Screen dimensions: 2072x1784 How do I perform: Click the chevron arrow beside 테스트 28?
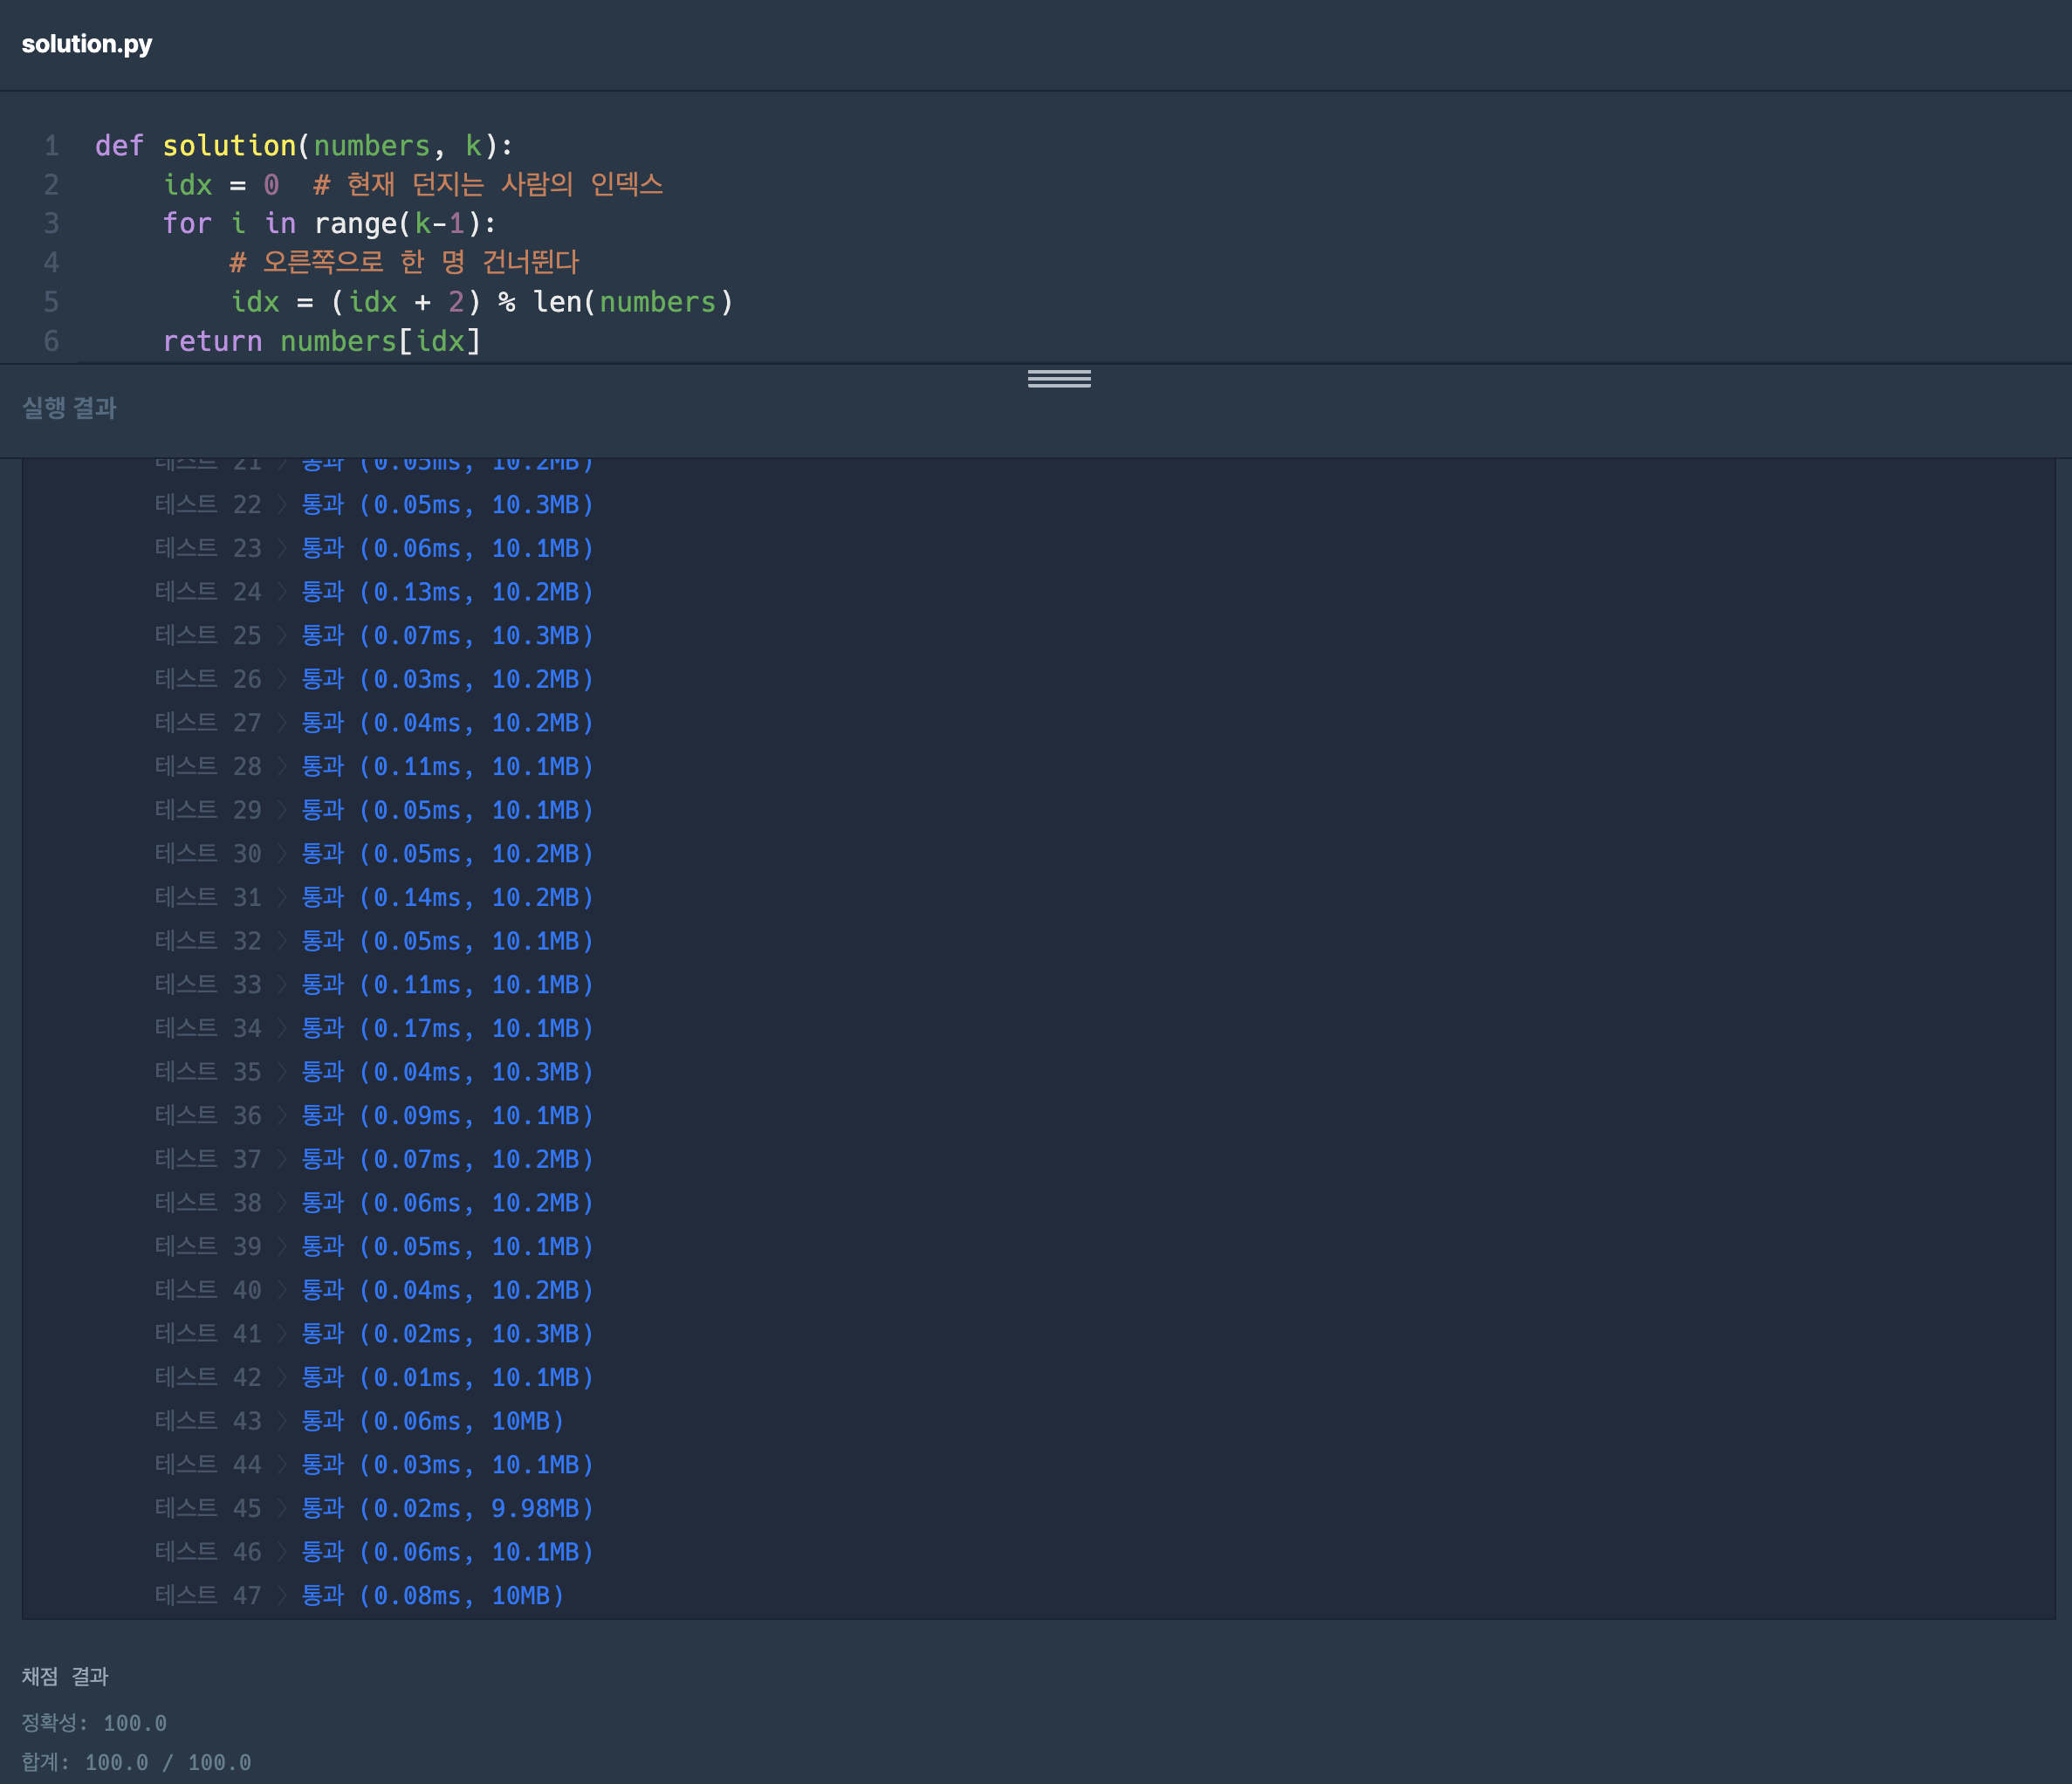point(282,767)
